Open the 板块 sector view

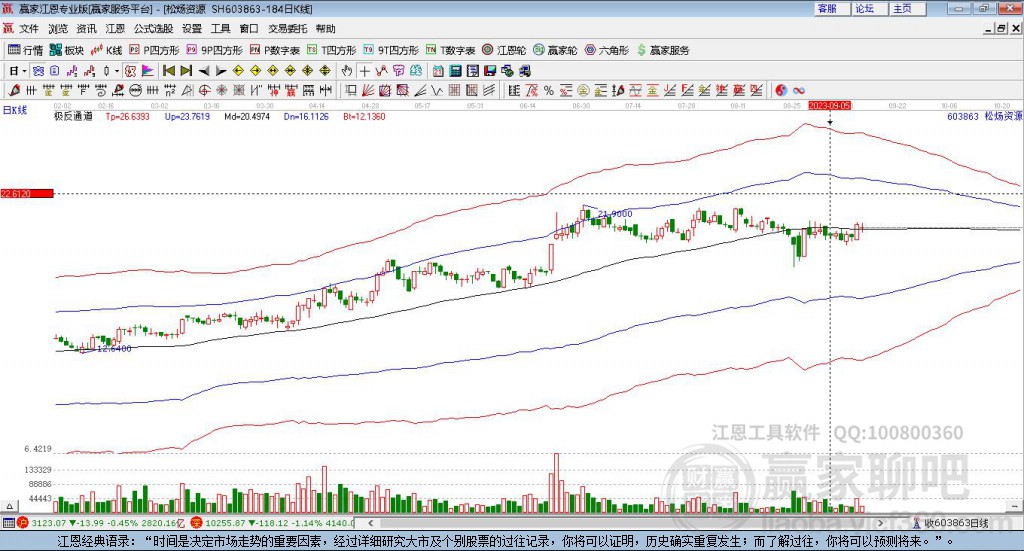pos(66,50)
